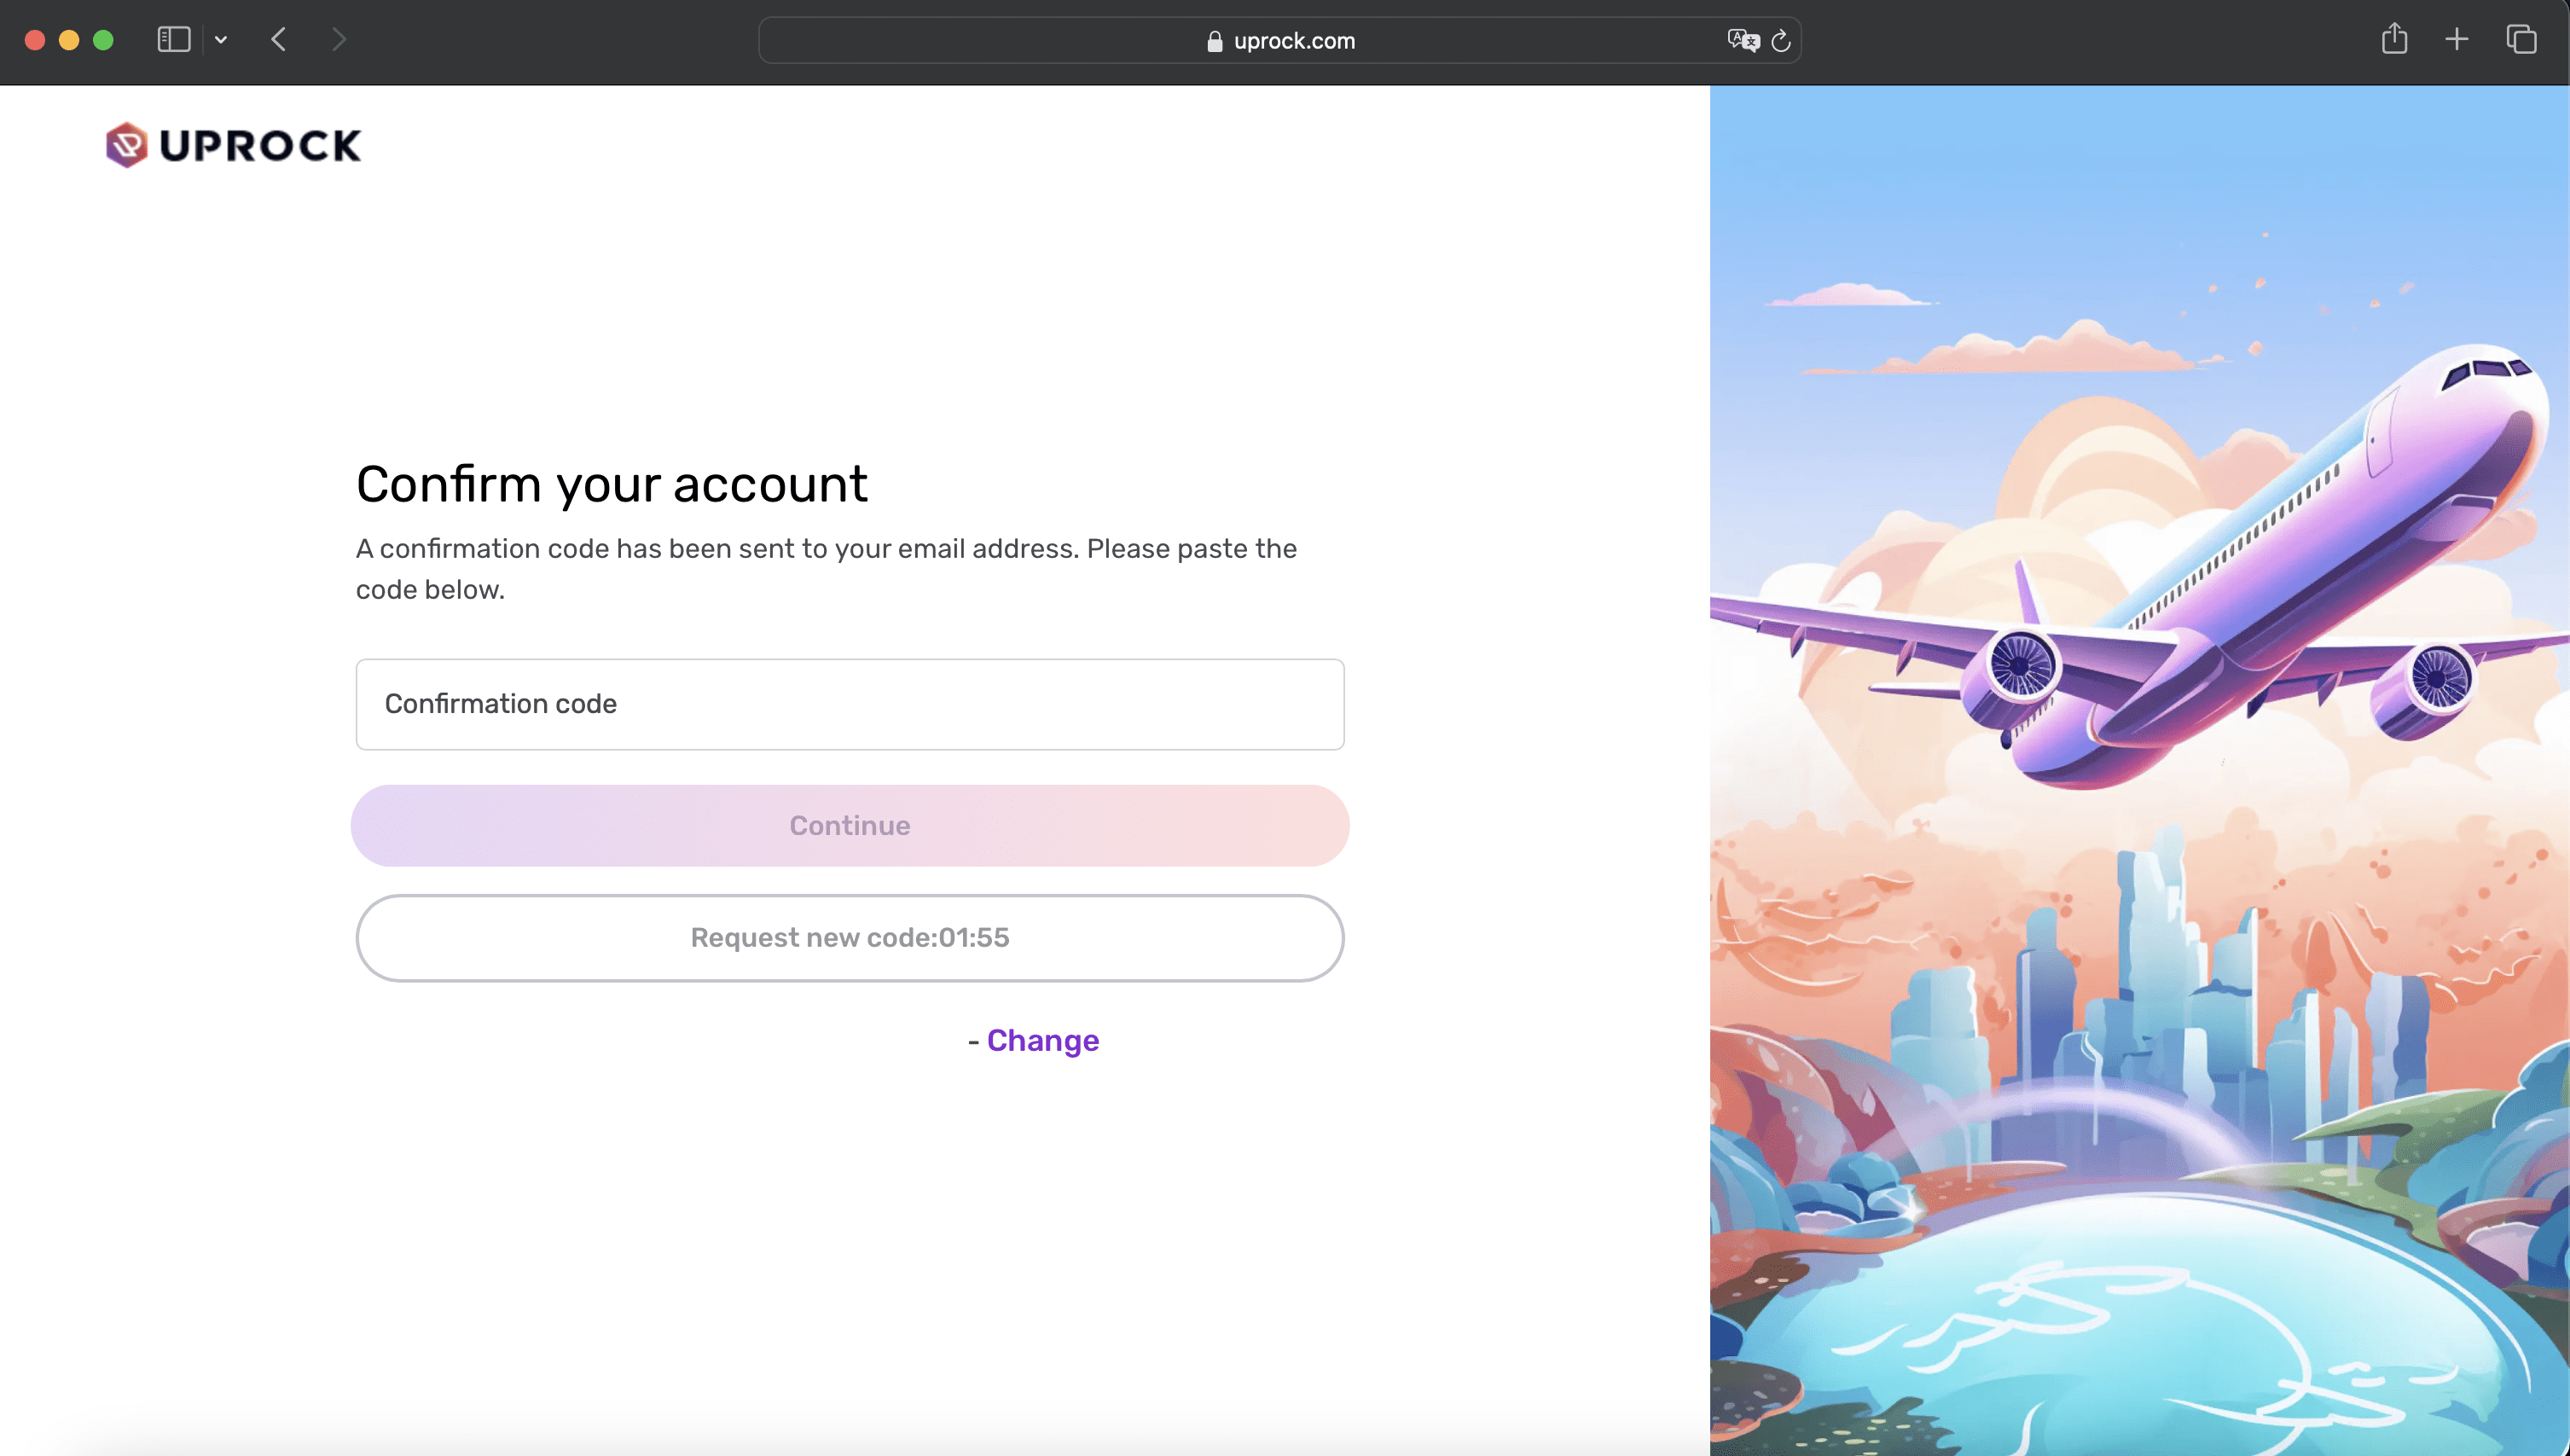Toggle the Safari sidebar icon
2570x1456 pixels.
[174, 40]
